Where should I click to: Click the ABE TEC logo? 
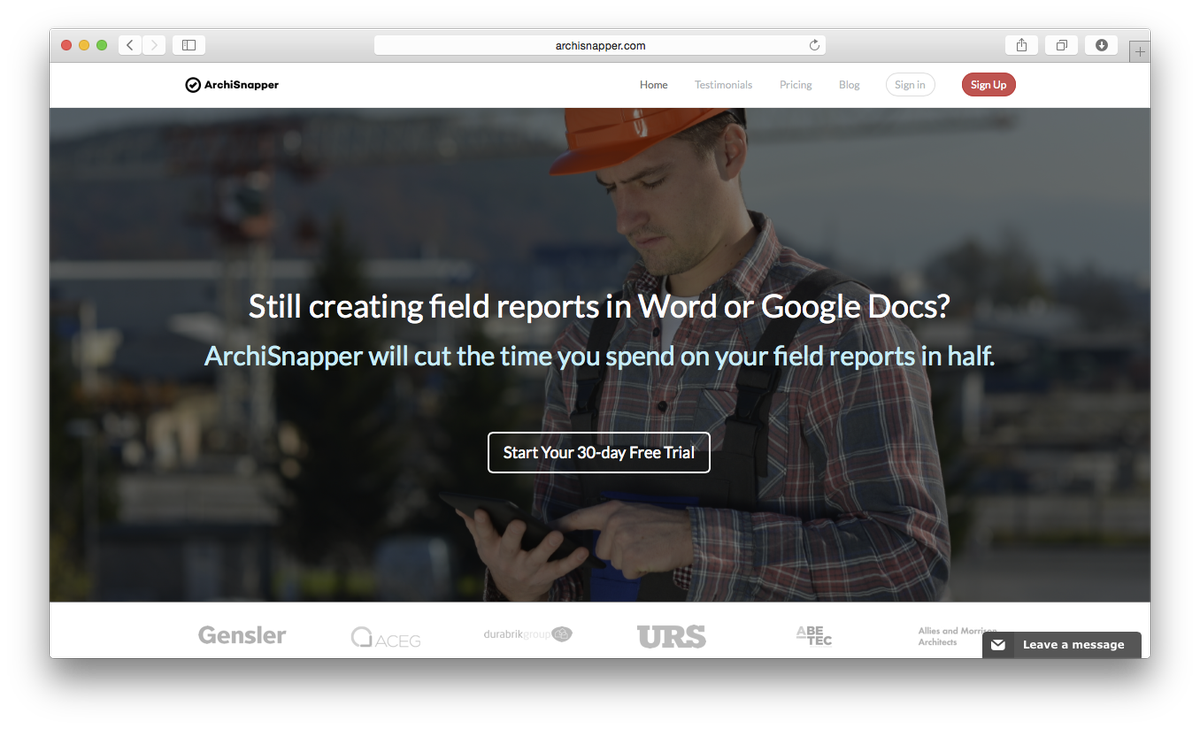814,635
